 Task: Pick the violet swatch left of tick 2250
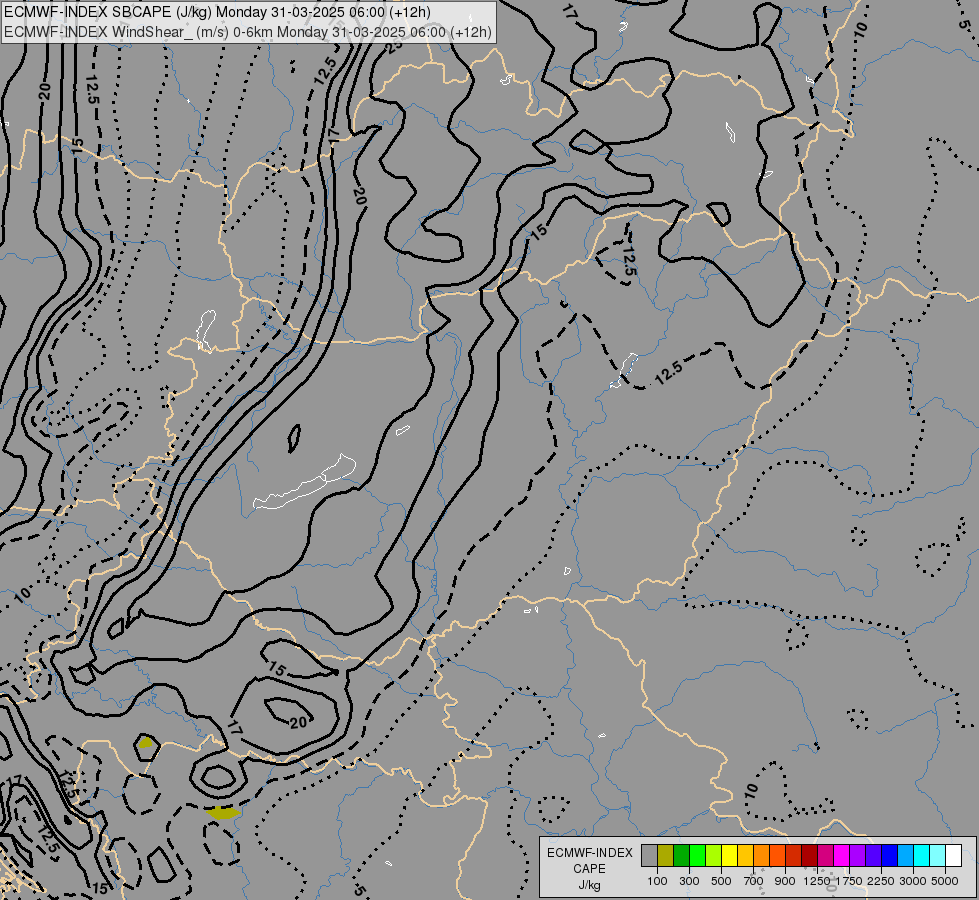[873, 856]
